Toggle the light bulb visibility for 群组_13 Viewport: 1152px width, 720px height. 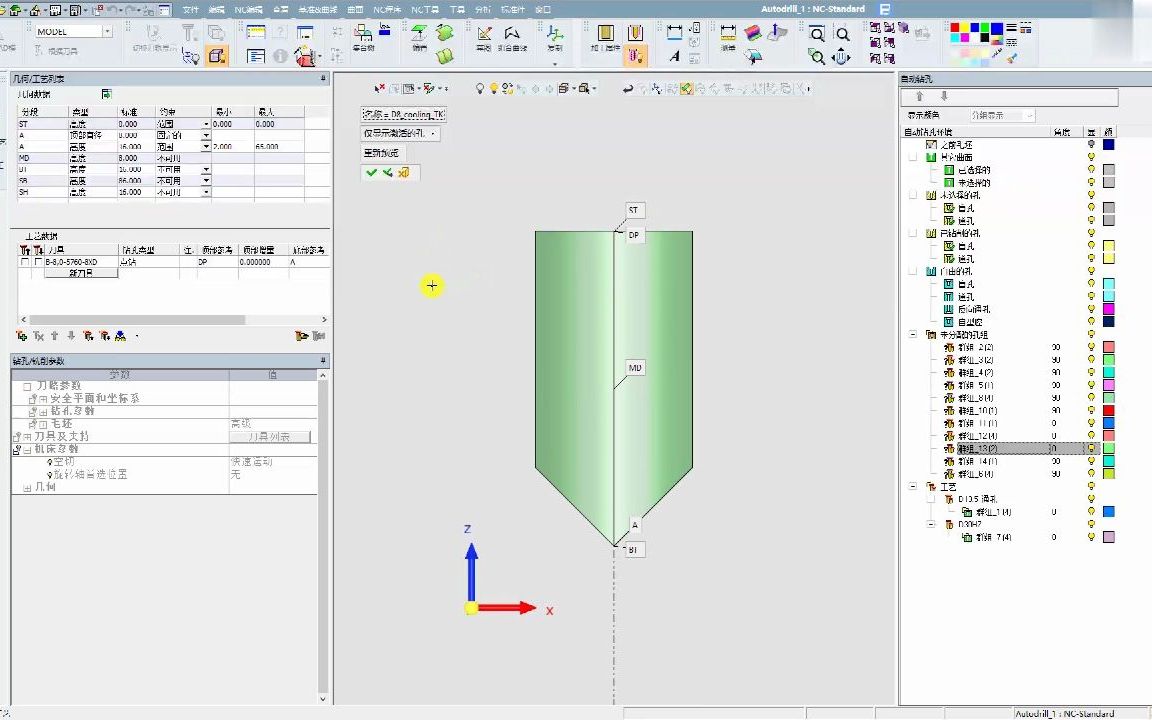click(1091, 449)
